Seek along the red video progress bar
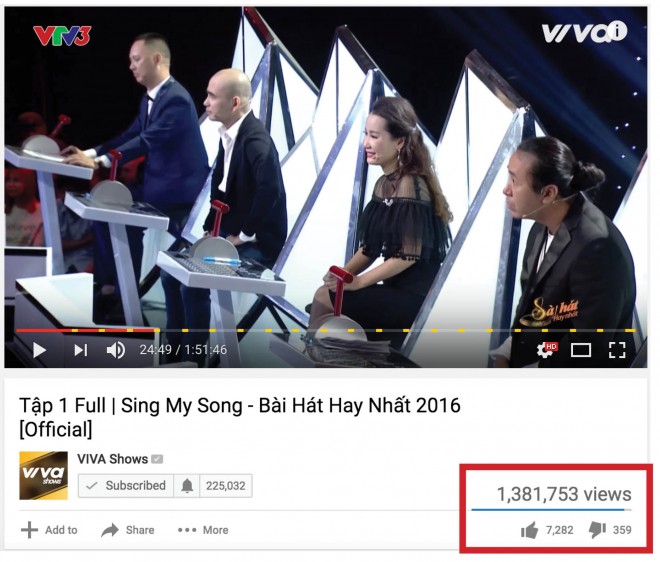The width and height of the screenshot is (660, 562). click(85, 330)
